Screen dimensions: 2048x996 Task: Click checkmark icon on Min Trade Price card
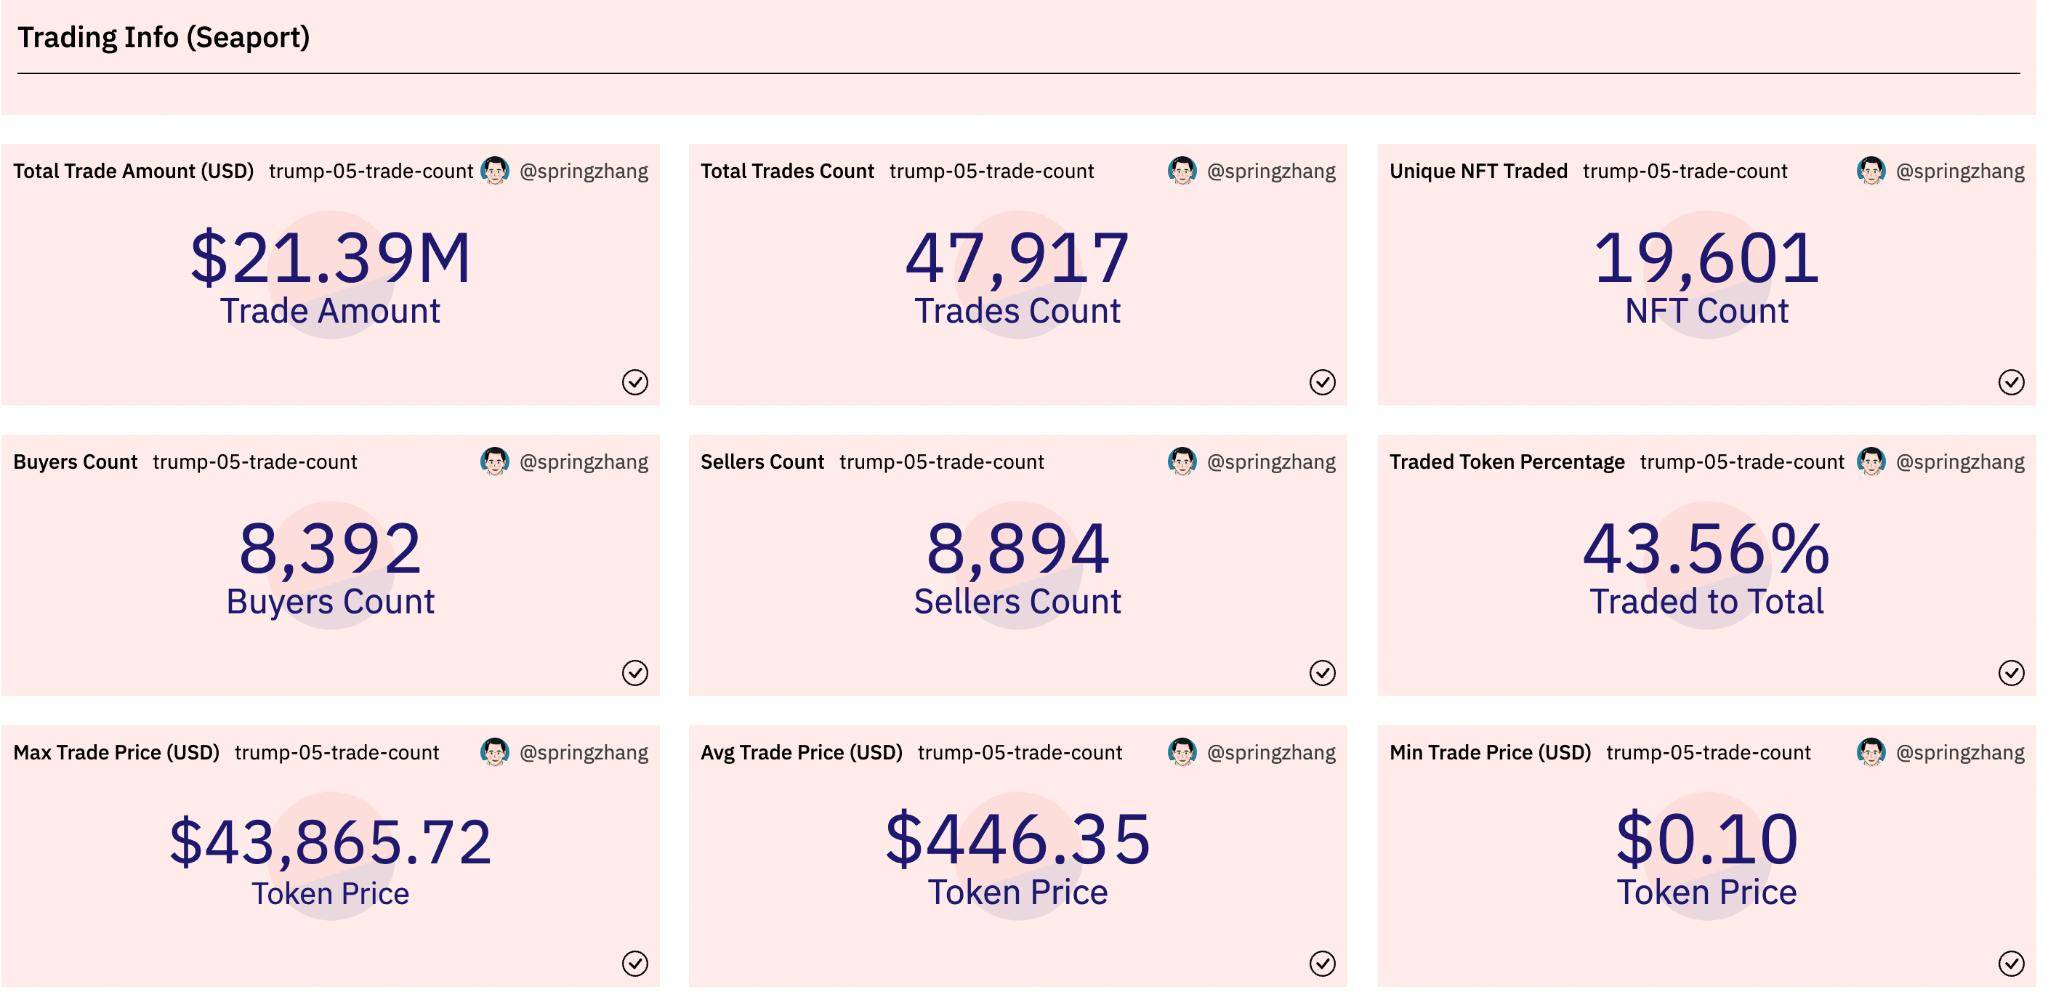[2011, 963]
